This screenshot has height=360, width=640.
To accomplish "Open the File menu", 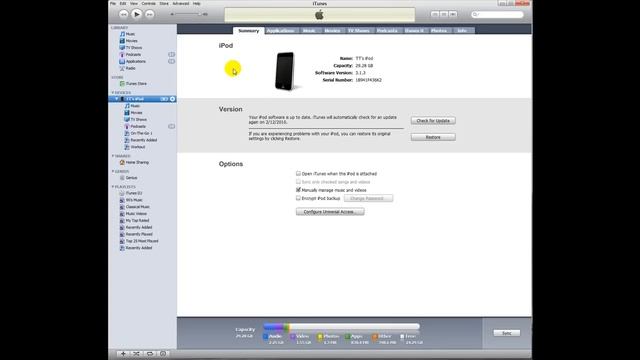I will click(113, 4).
